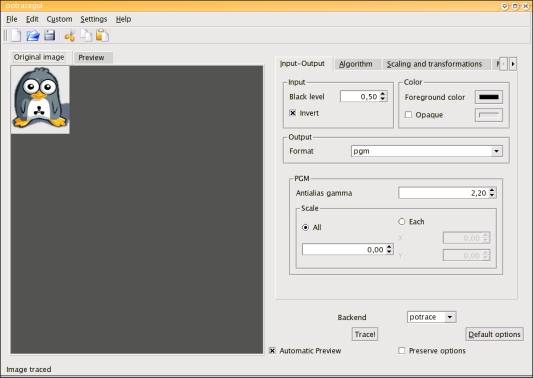Click the Trace! button
Image resolution: width=533 pixels, height=378 pixels.
point(365,334)
